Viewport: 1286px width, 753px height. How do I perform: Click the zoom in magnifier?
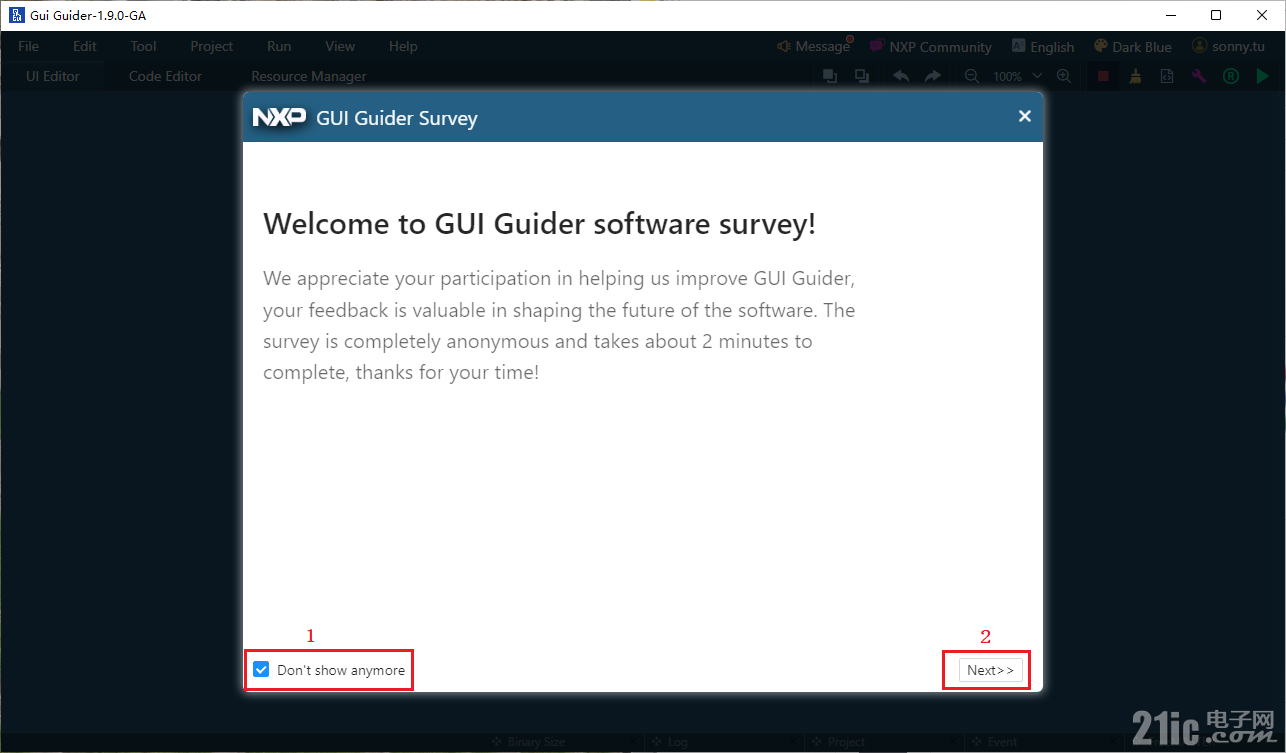click(1063, 76)
